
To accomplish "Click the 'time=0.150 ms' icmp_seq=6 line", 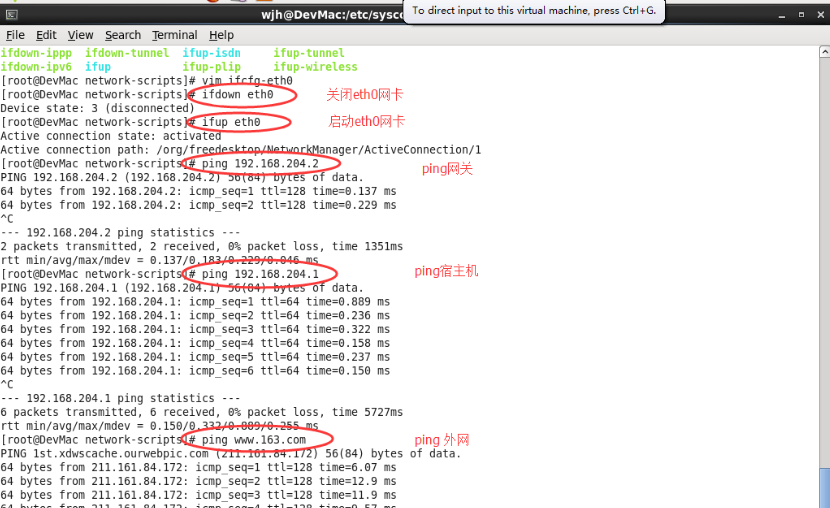I will tap(195, 371).
